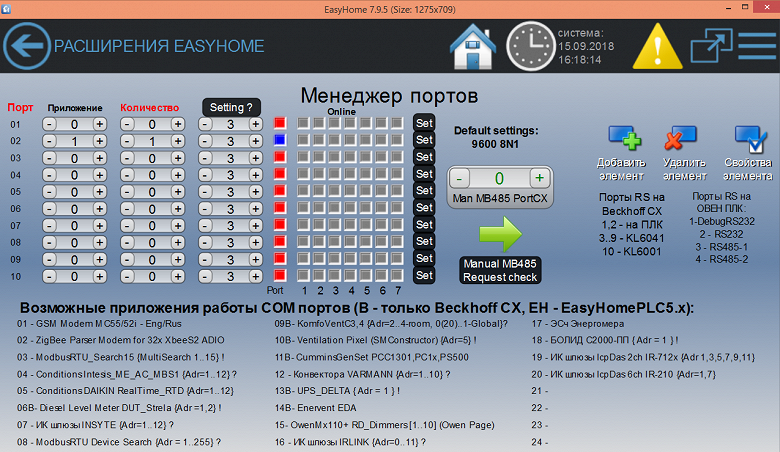Click '01 - GSM Modem MC55/52i' entry
780x452 pixels.
point(99,324)
